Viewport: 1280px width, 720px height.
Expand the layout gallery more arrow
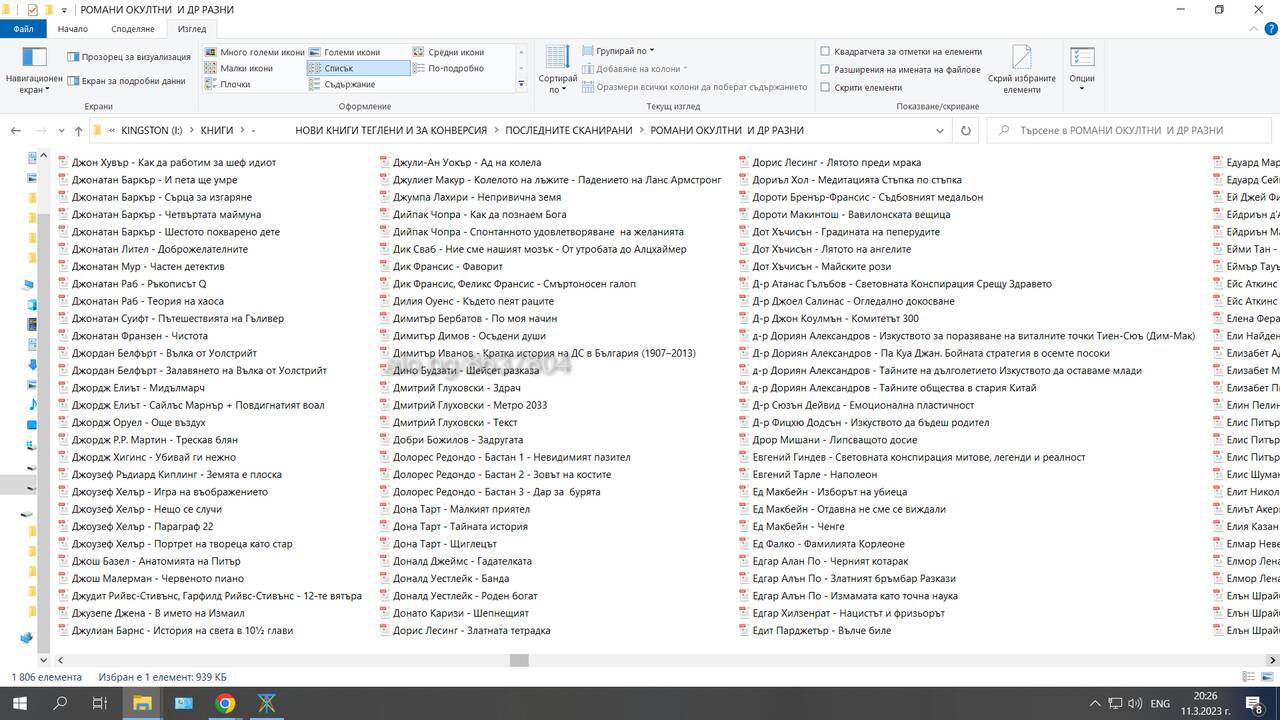521,84
